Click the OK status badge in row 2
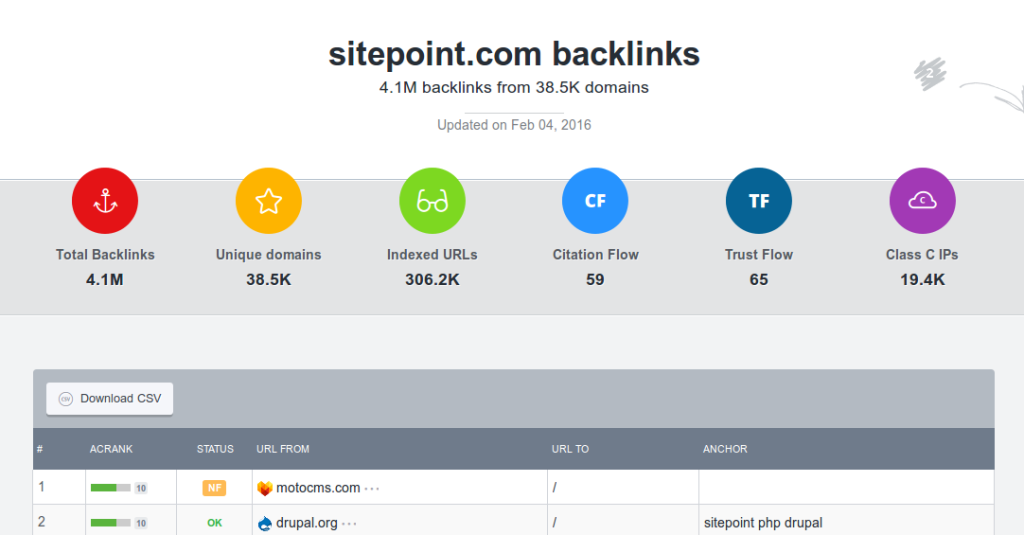Screen dimensions: 1024x535 pyautogui.click(x=215, y=522)
